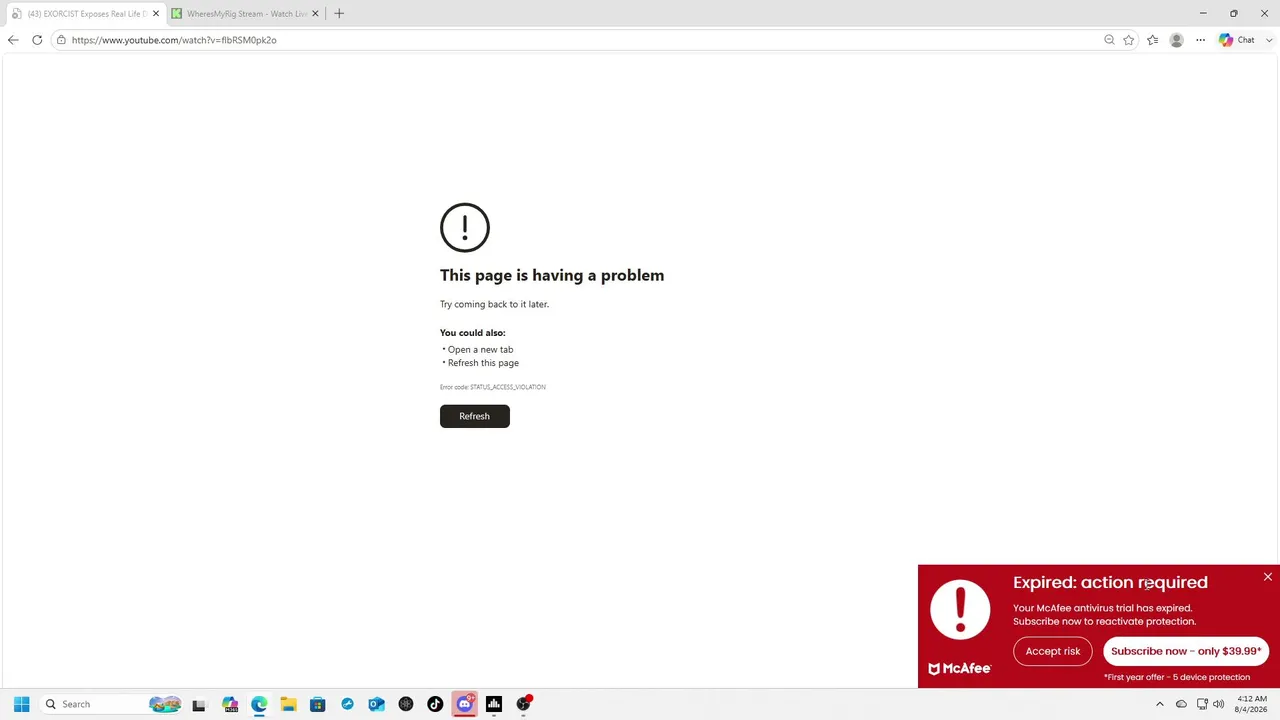Open the clock showing 4:12 AM

1252,704
